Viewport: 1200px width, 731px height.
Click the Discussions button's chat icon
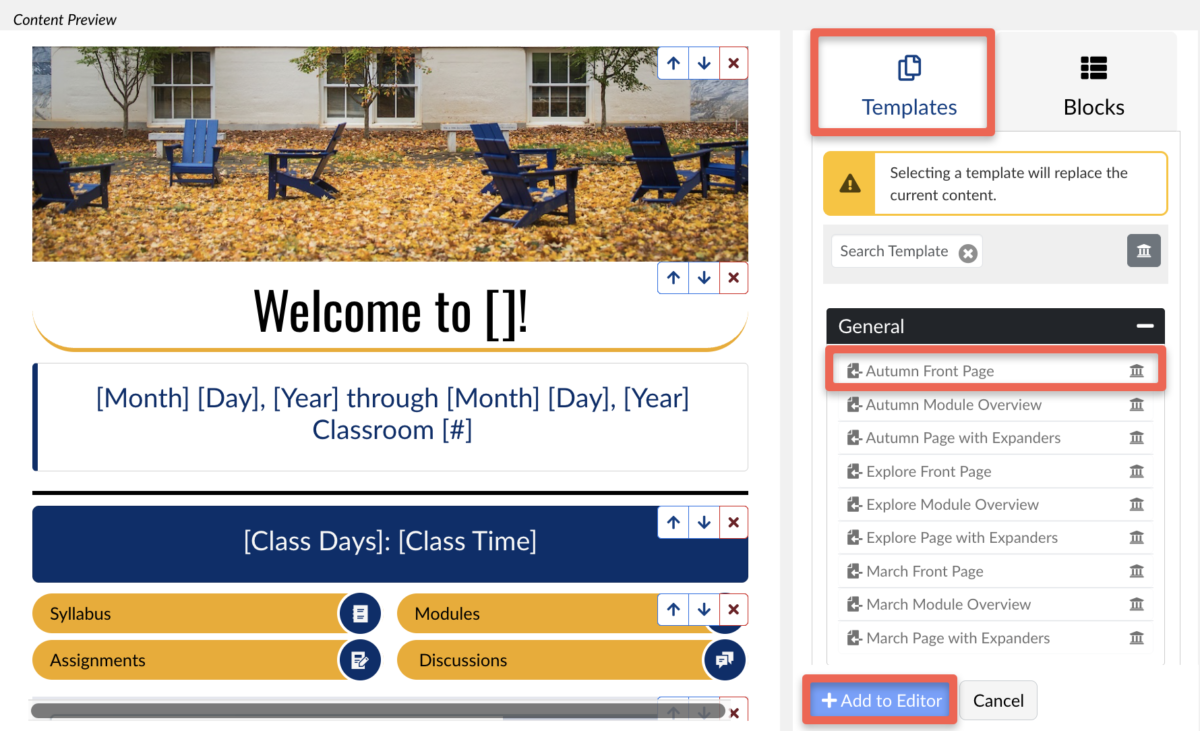coord(724,660)
